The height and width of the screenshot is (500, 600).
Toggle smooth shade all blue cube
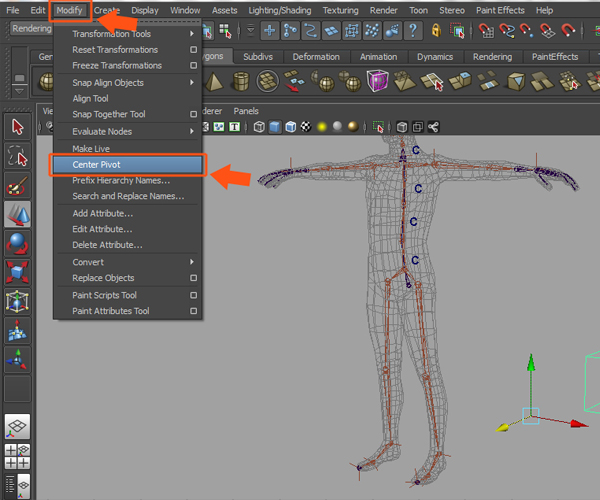[x=275, y=127]
